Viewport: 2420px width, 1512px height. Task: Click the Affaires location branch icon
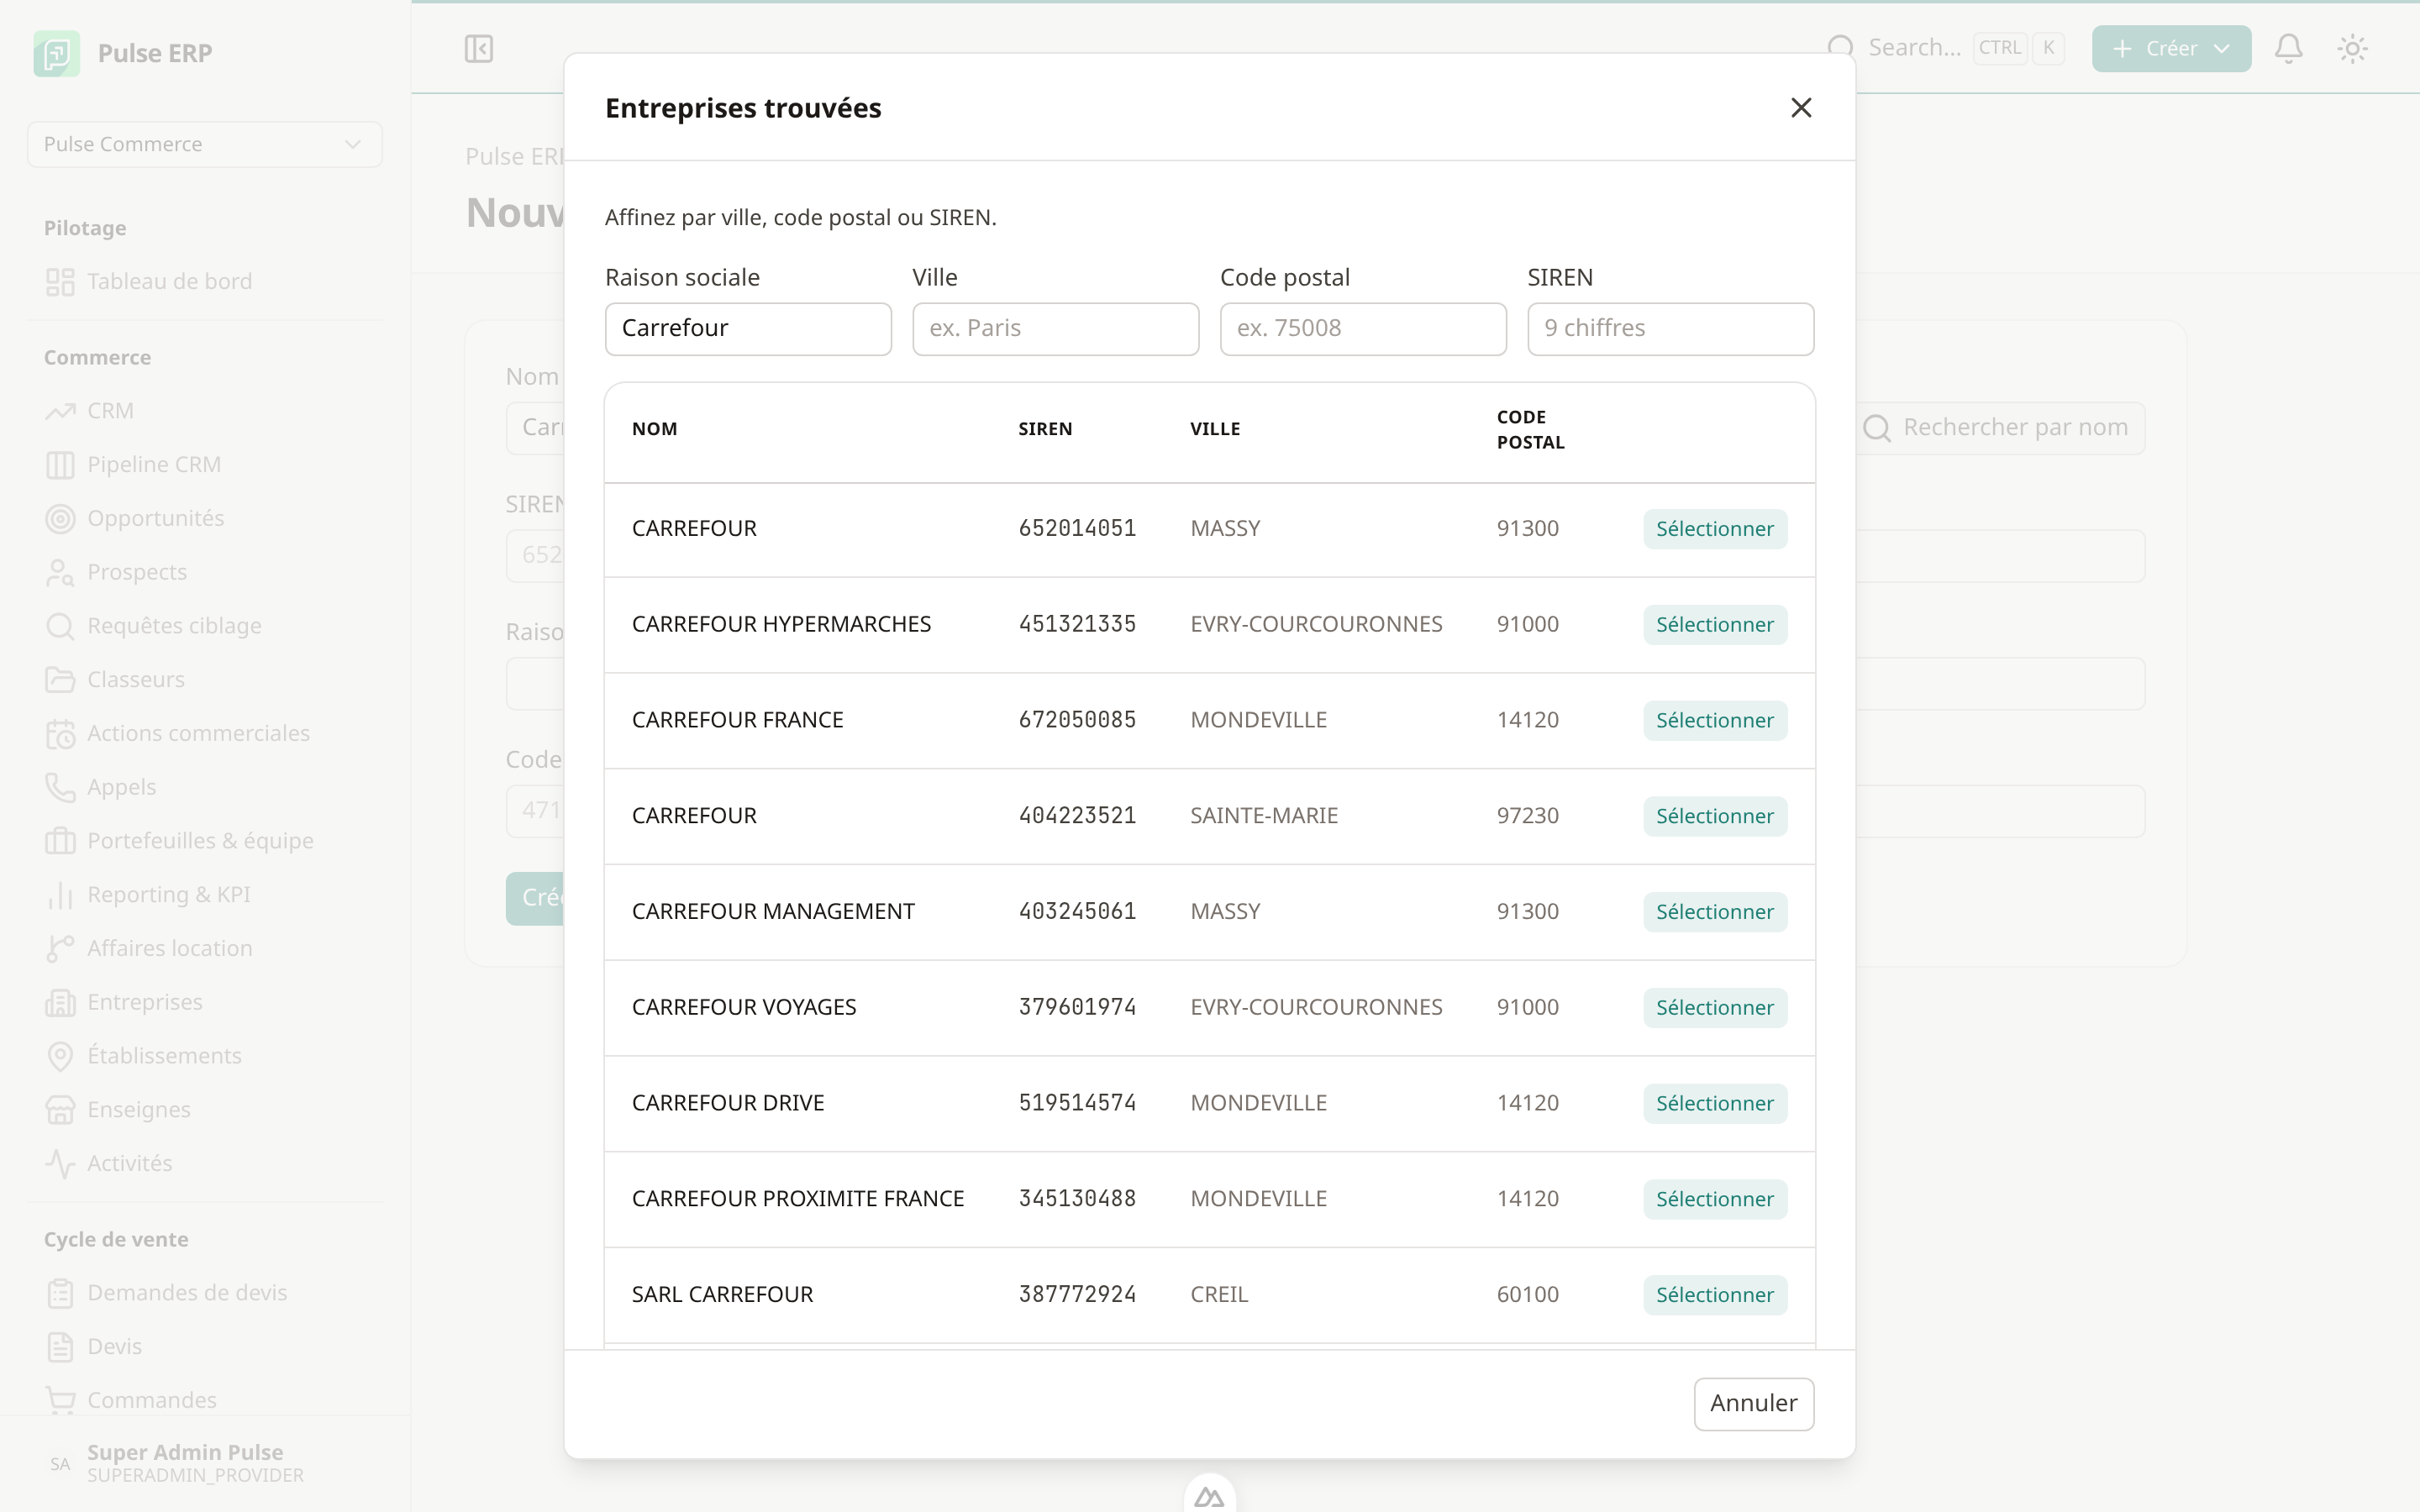tap(60, 949)
